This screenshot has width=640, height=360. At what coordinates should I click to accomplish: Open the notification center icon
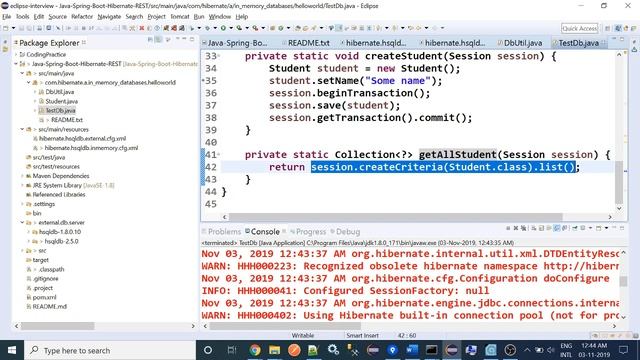click(623, 350)
